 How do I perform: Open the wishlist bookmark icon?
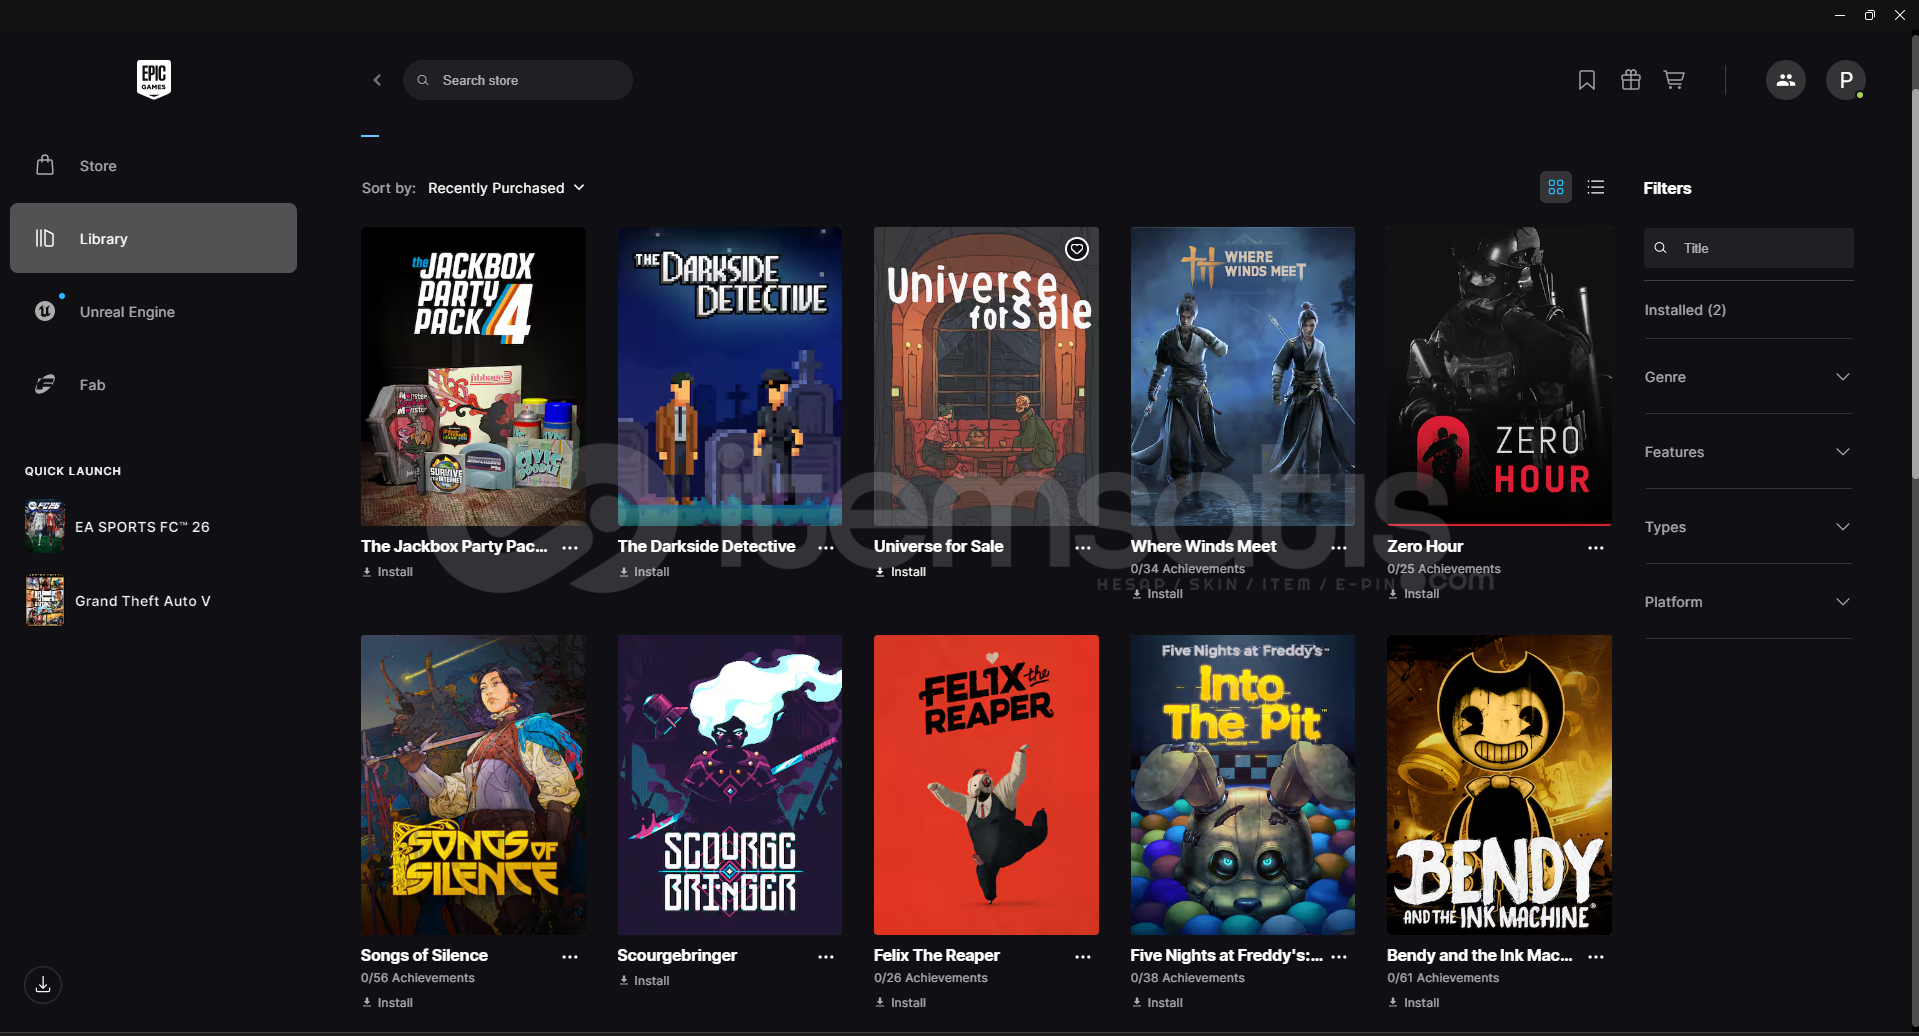click(1587, 80)
